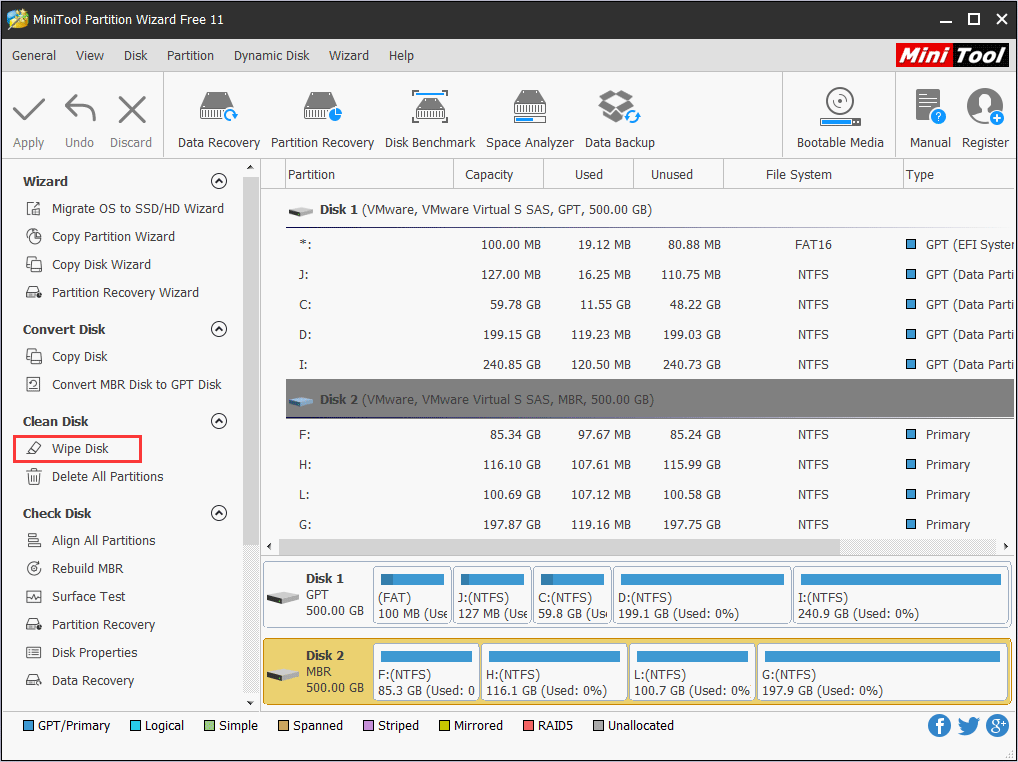Click Delete All Partitions
Image resolution: width=1018 pixels, height=762 pixels.
(x=95, y=476)
